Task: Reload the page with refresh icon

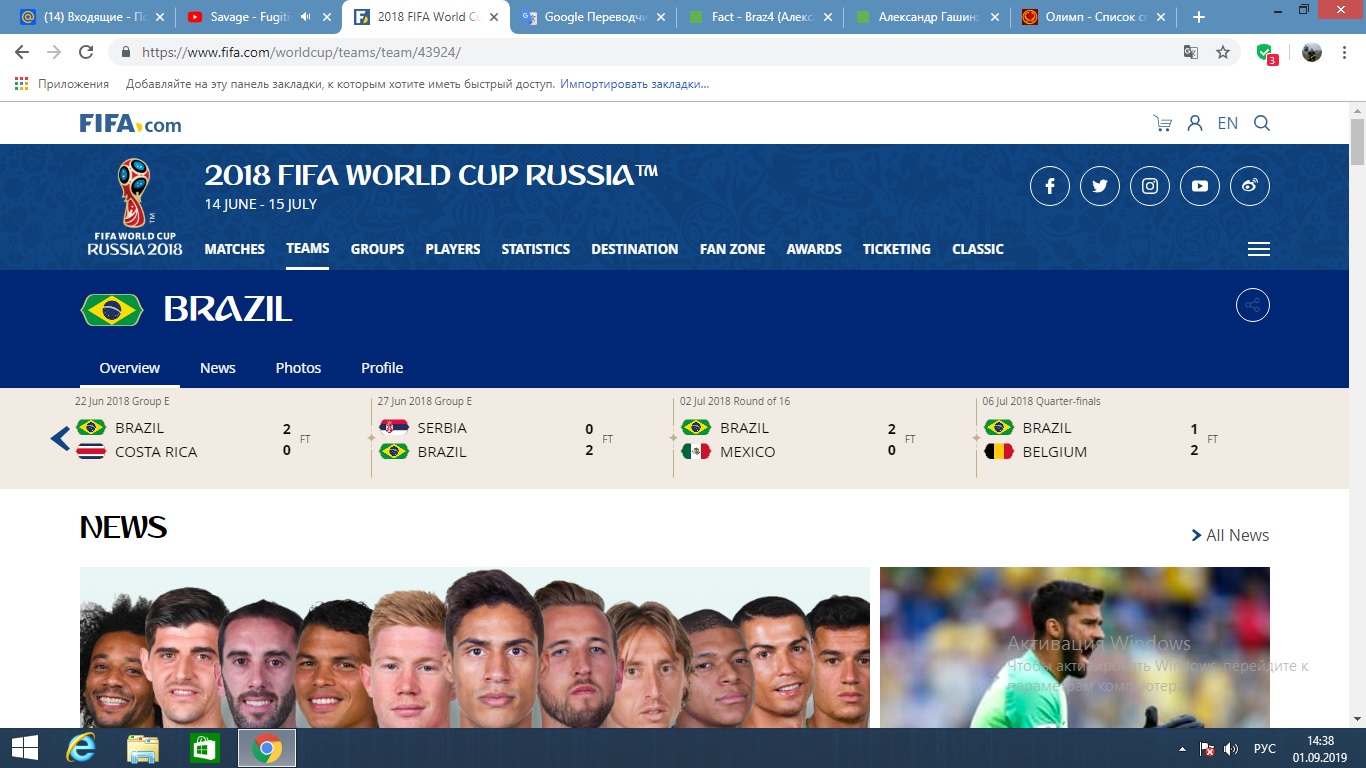Action: pos(86,52)
